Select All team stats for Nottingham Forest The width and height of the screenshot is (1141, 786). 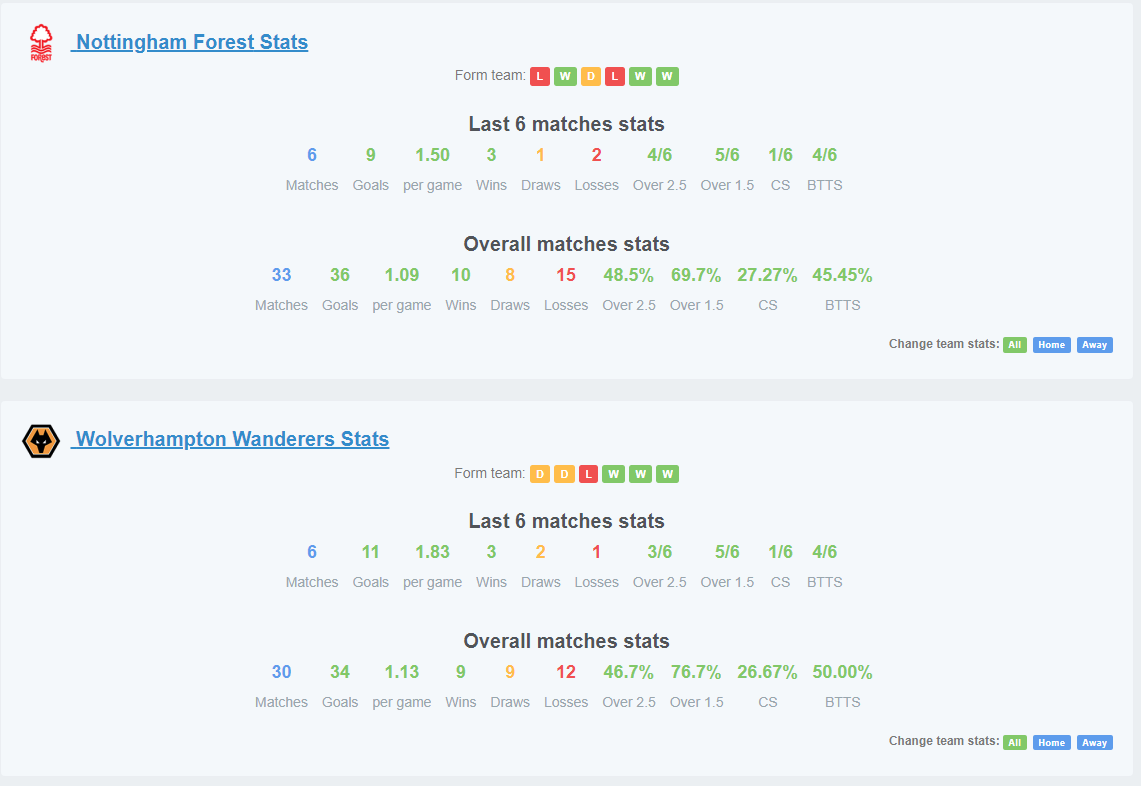1015,345
